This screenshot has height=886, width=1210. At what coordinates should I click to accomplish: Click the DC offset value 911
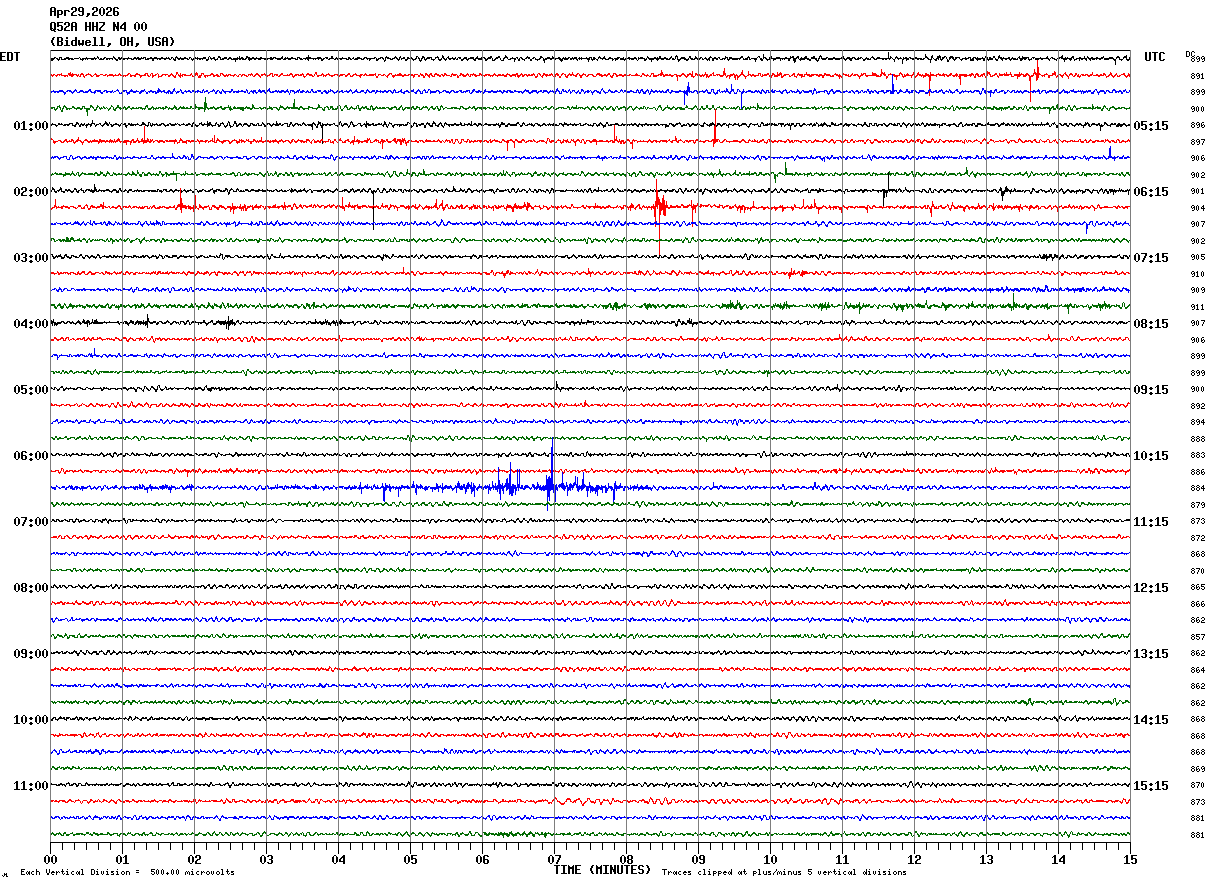1197,307
